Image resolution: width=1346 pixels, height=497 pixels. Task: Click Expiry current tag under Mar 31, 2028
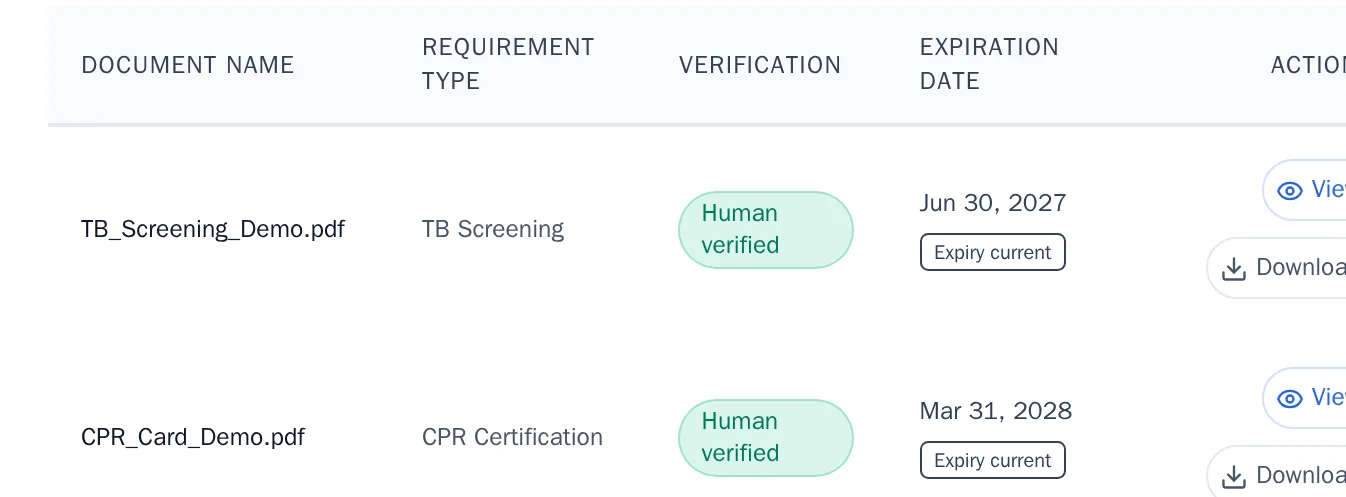993,461
